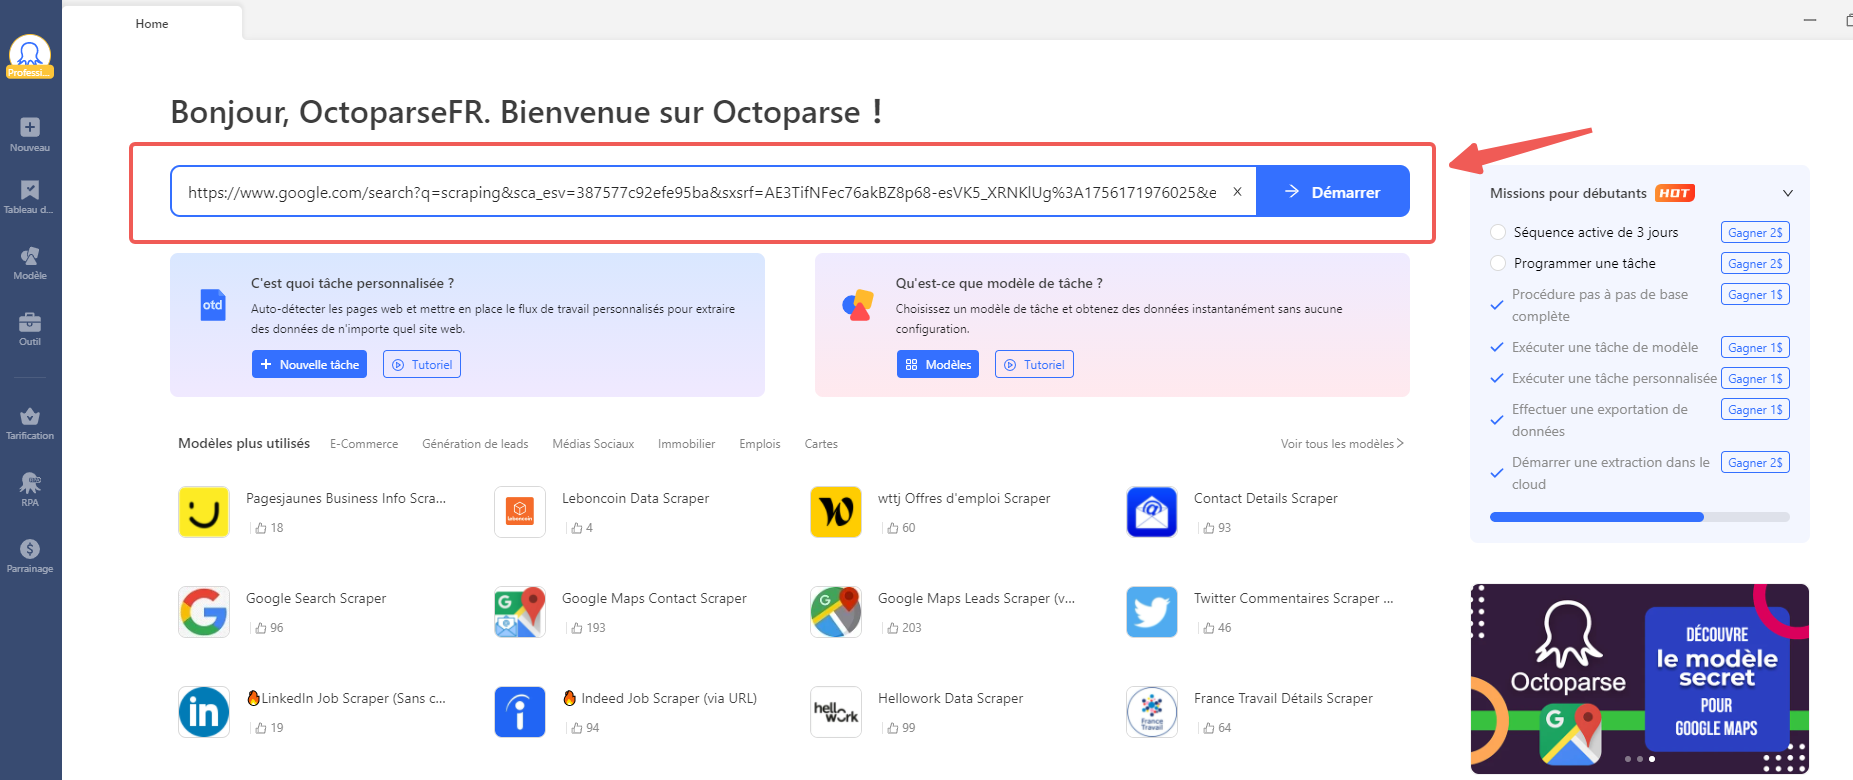Open the Google Maps secret model banner
The image size is (1853, 780).
(x=1640, y=678)
